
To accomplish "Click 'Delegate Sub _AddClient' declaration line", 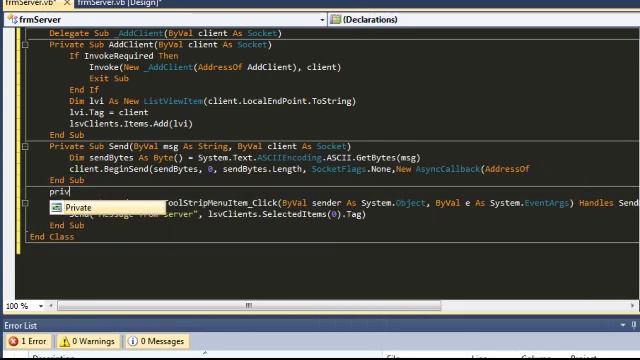I will click(x=166, y=33).
